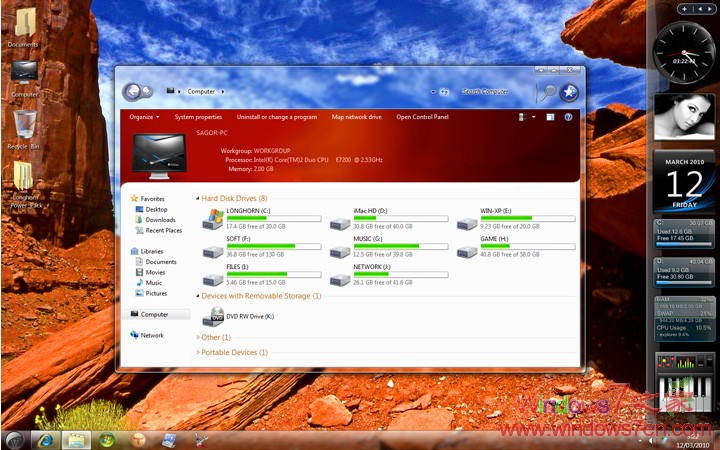Viewport: 720px width, 450px height.
Task: Click the star orb icon beside search
Action: 569,92
